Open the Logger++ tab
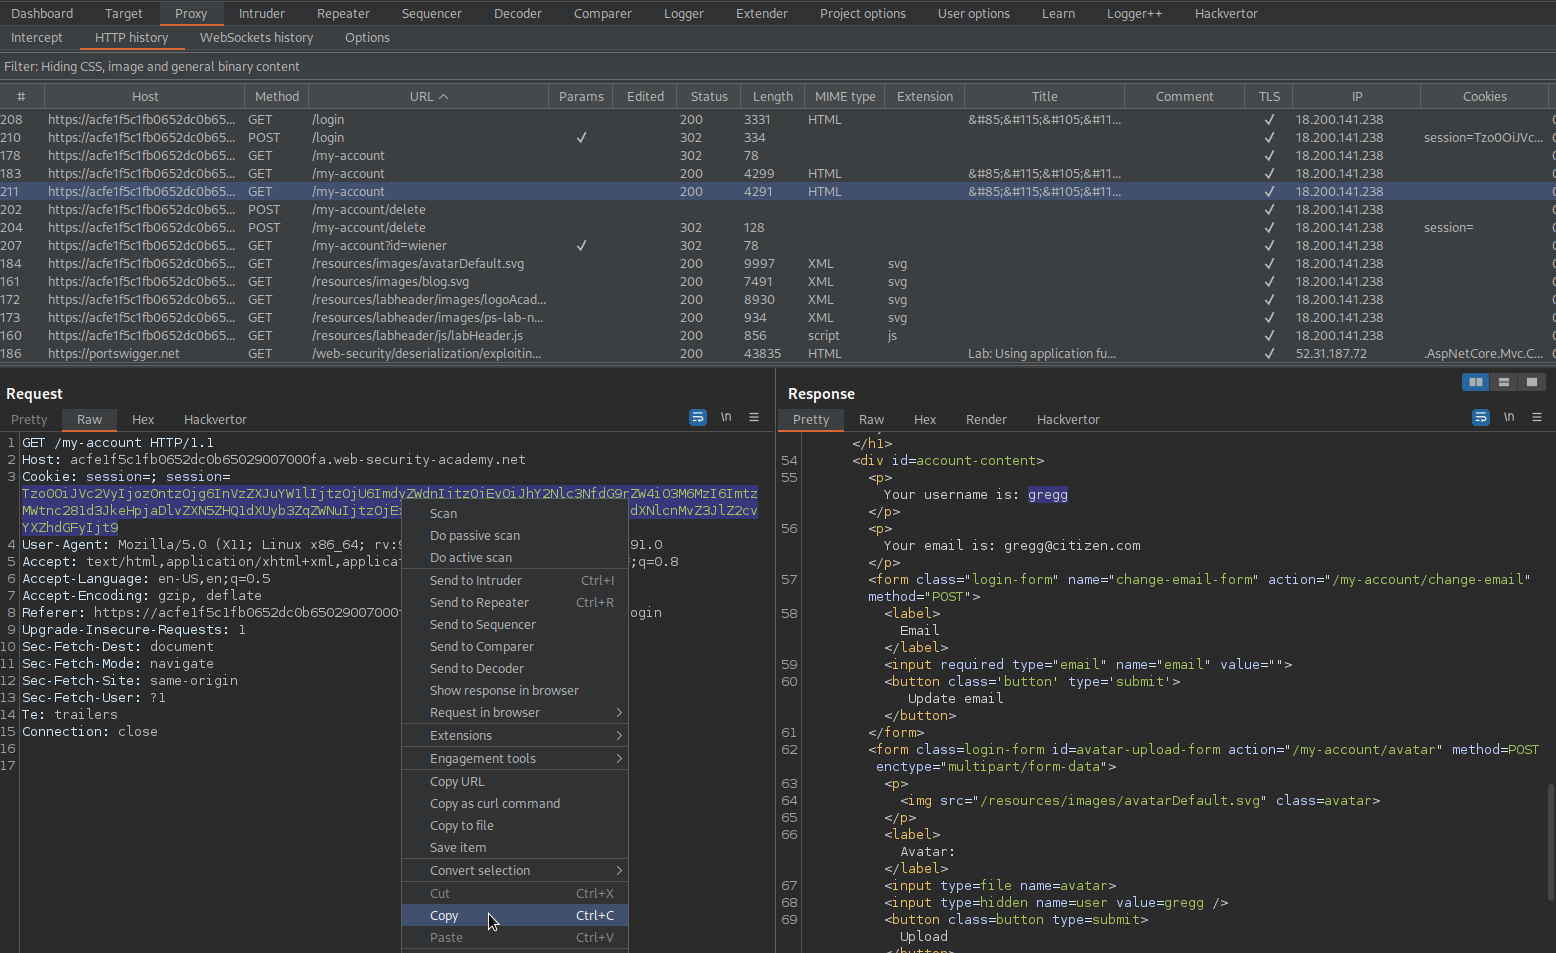 click(x=1135, y=14)
